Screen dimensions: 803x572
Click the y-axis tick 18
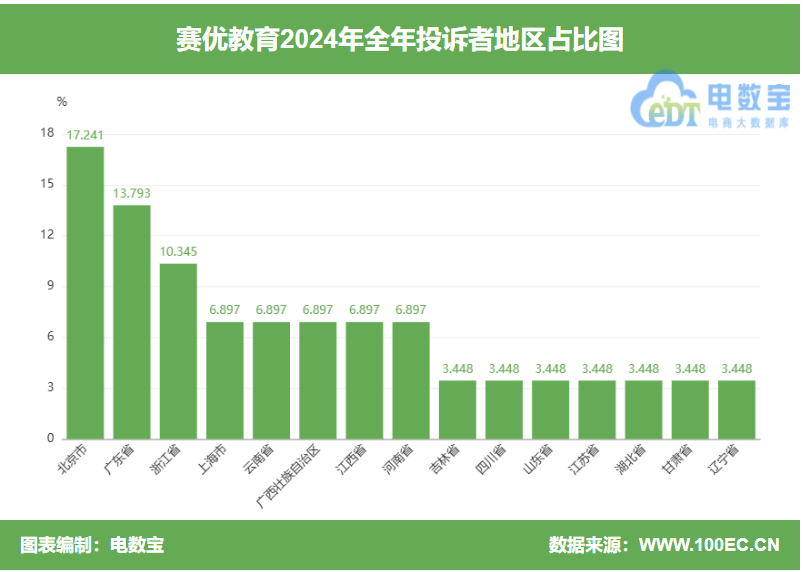click(47, 133)
